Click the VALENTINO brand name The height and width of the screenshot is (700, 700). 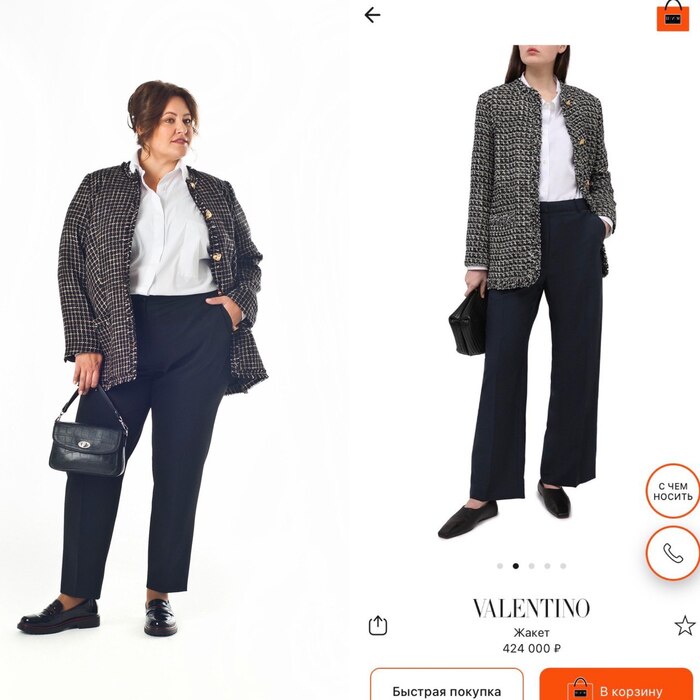pos(531,608)
